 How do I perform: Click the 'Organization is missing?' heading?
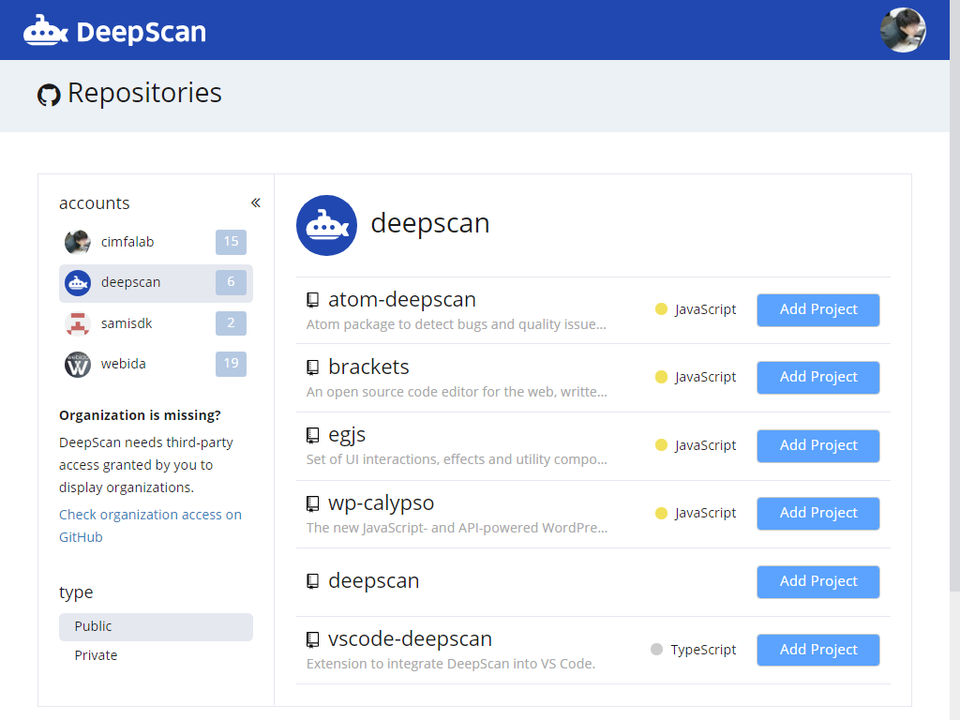click(140, 415)
